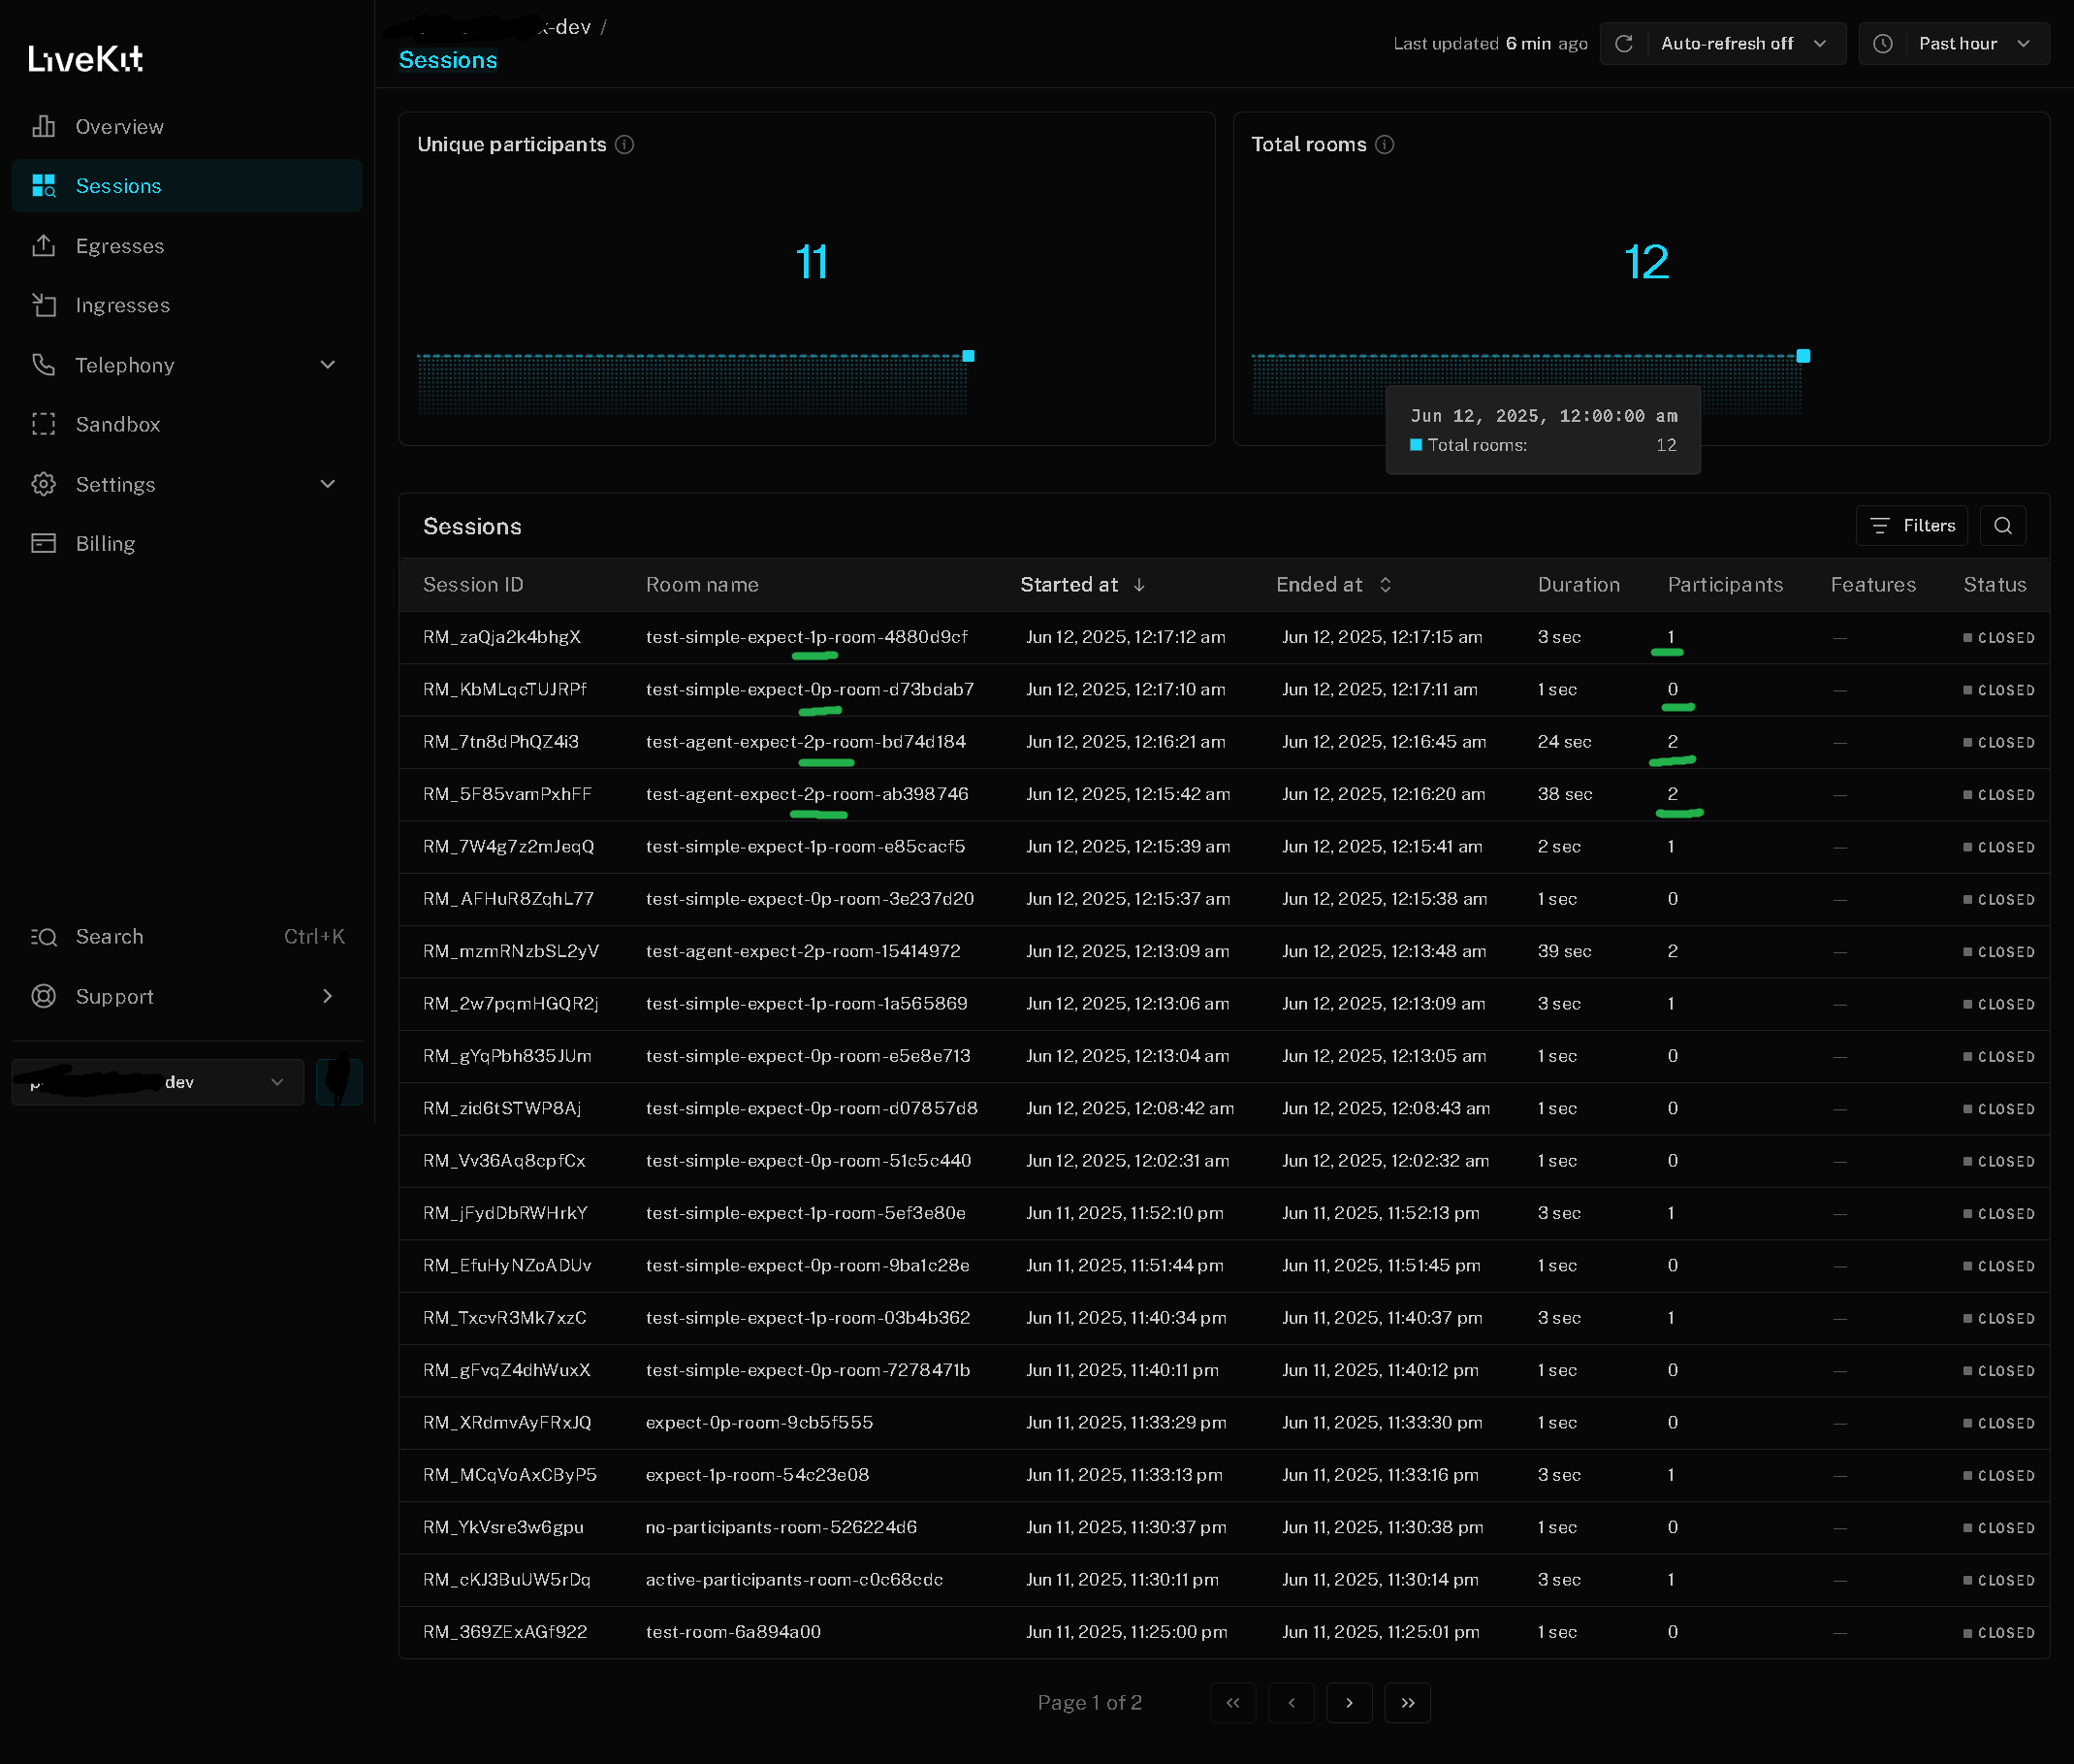Click session ID RM_zid6tSTWP8Aj
Image resolution: width=2074 pixels, height=1764 pixels.
click(x=502, y=1108)
